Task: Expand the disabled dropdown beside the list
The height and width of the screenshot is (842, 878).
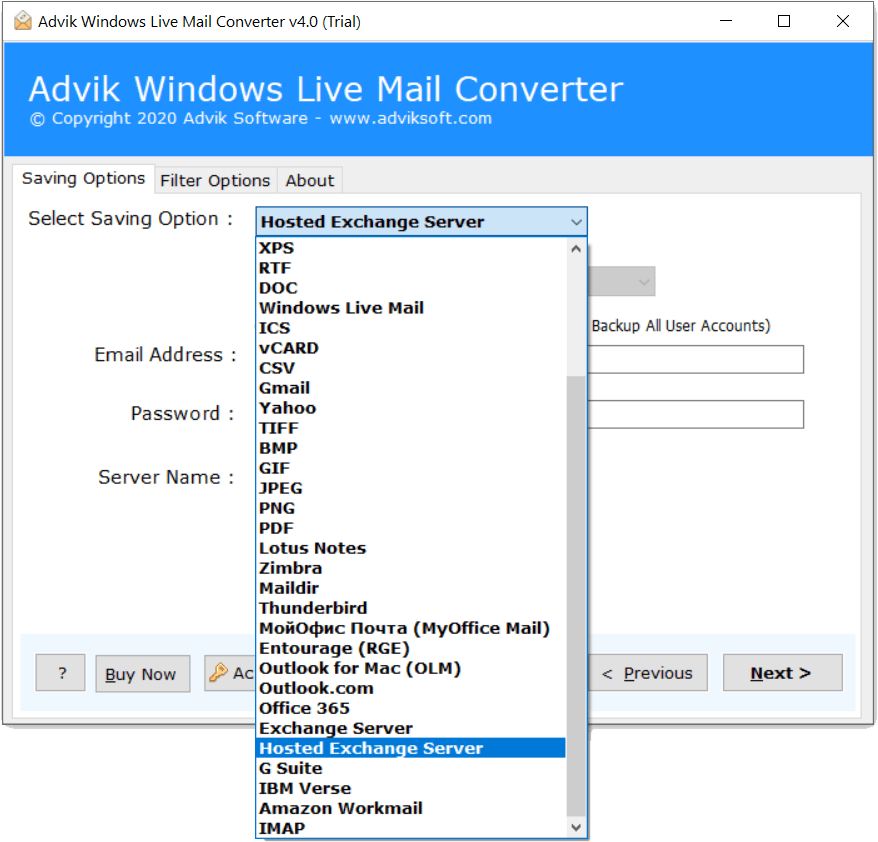Action: [622, 282]
